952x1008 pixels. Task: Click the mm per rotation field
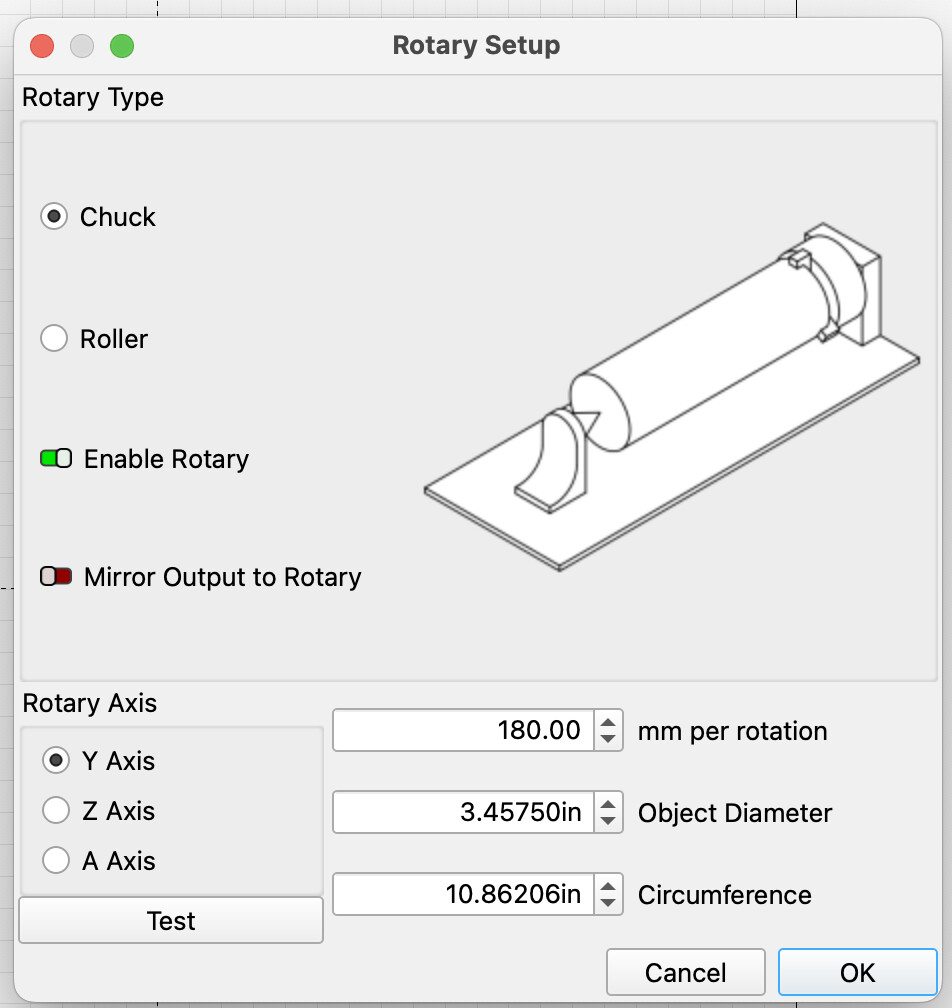point(464,731)
